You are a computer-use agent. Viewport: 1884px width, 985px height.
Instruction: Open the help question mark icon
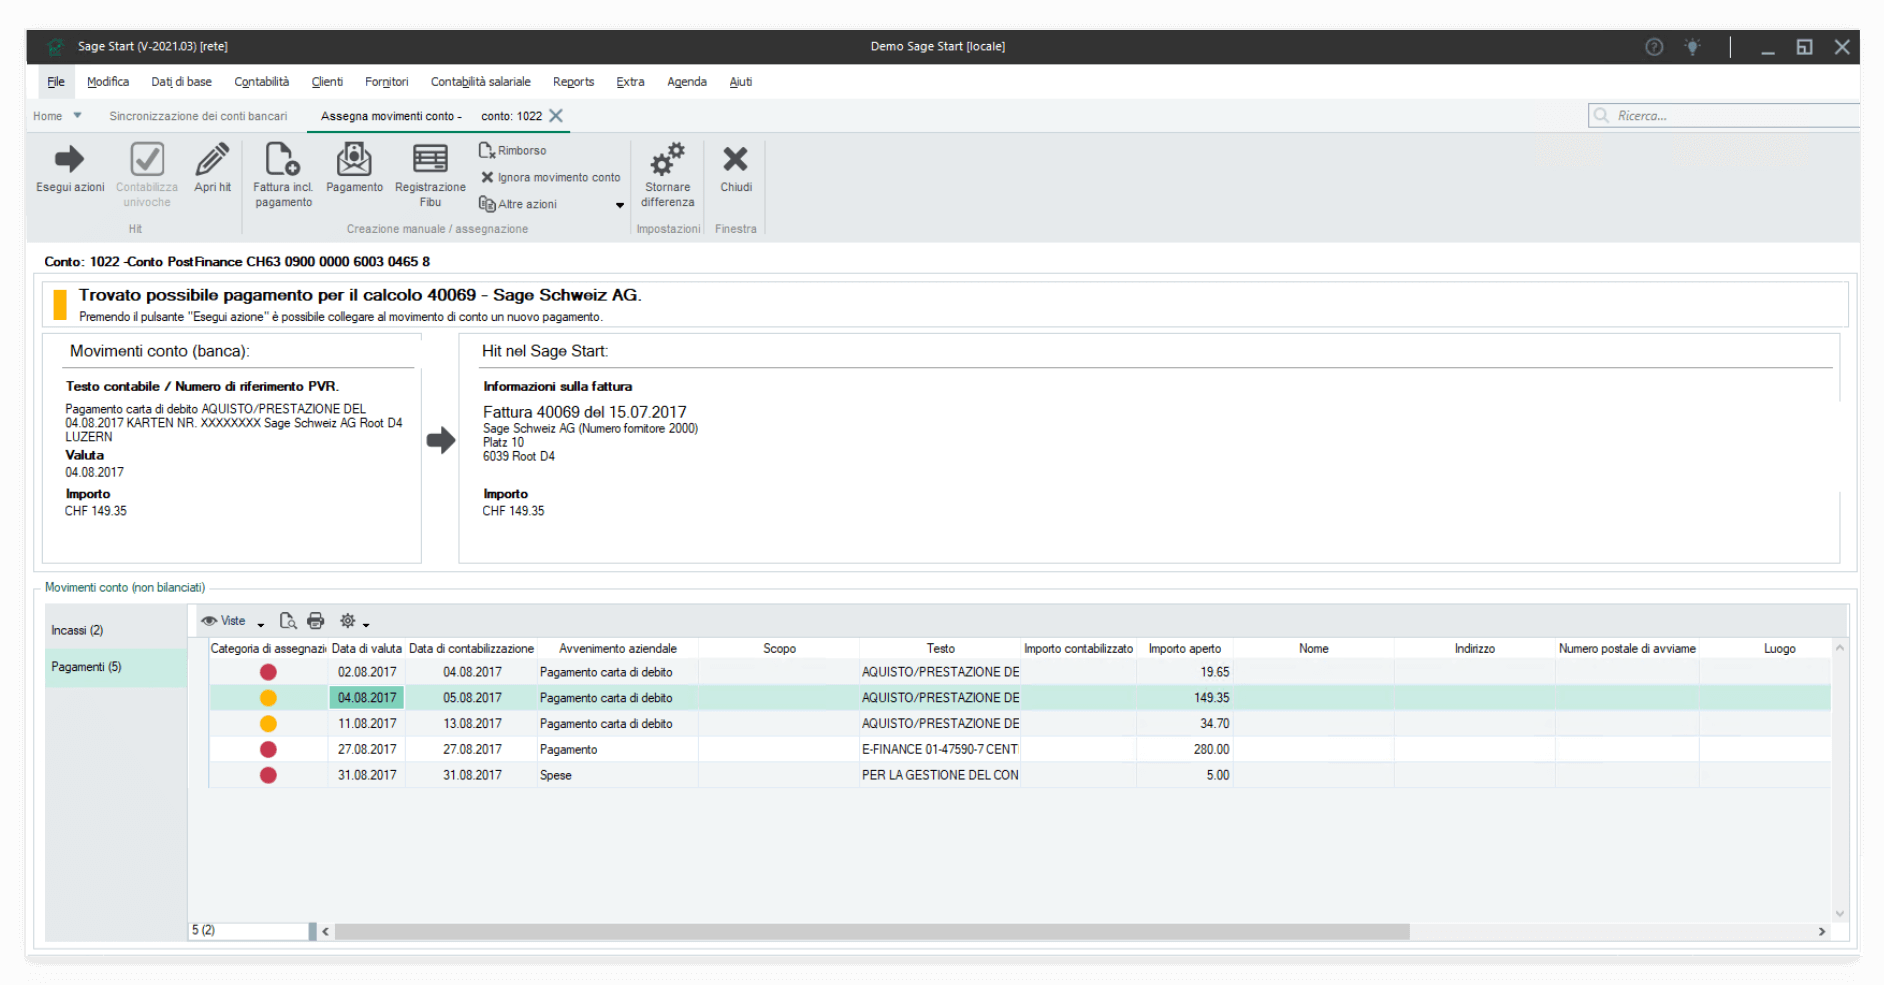(x=1654, y=47)
